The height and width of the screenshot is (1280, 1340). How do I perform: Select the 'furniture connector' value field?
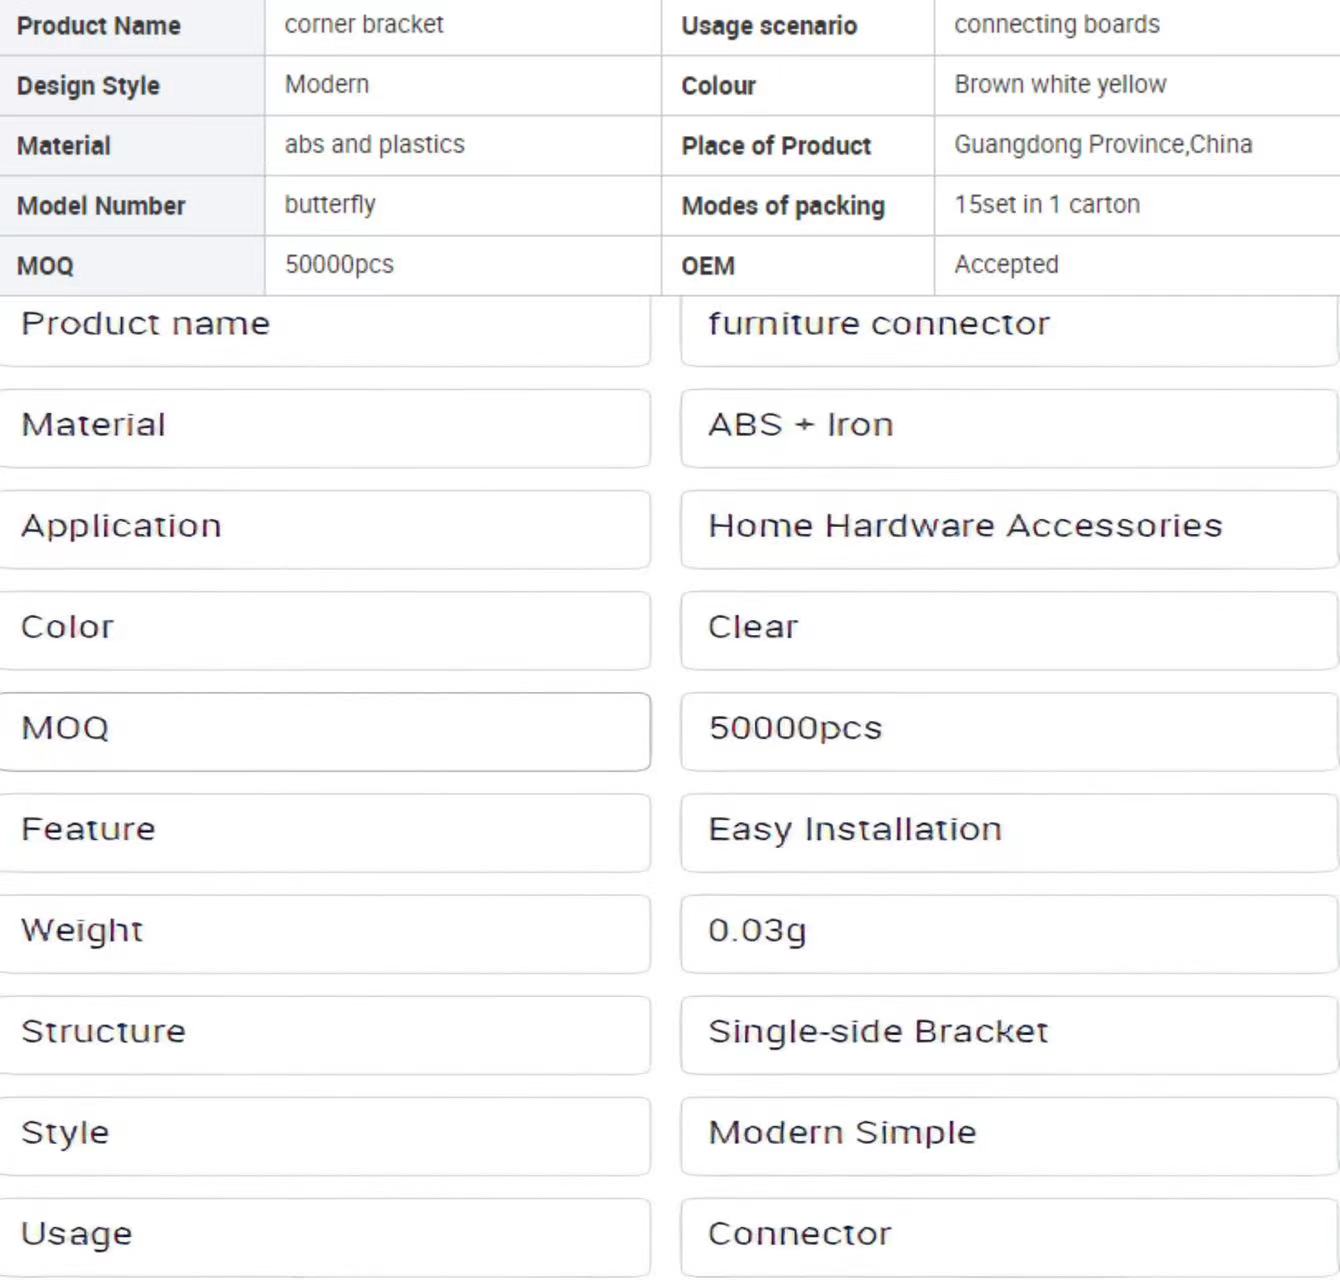[1008, 330]
